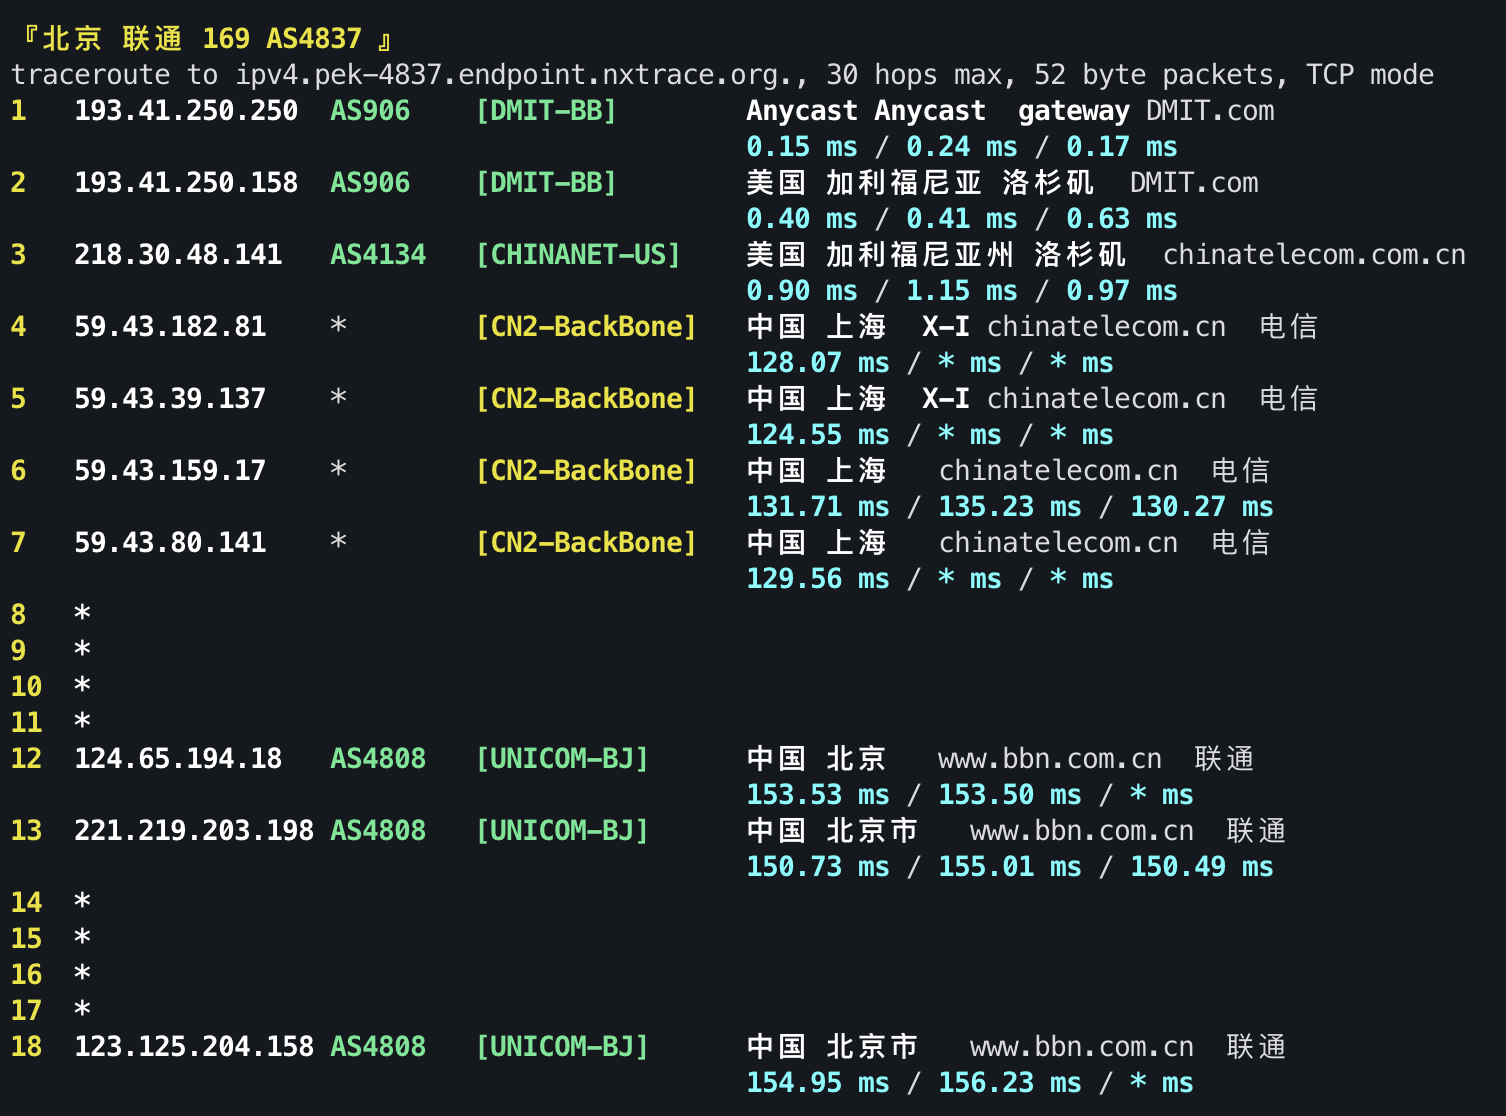This screenshot has width=1506, height=1116.
Task: Select the 131.71 ms latency on hop 6
Action: (x=817, y=507)
